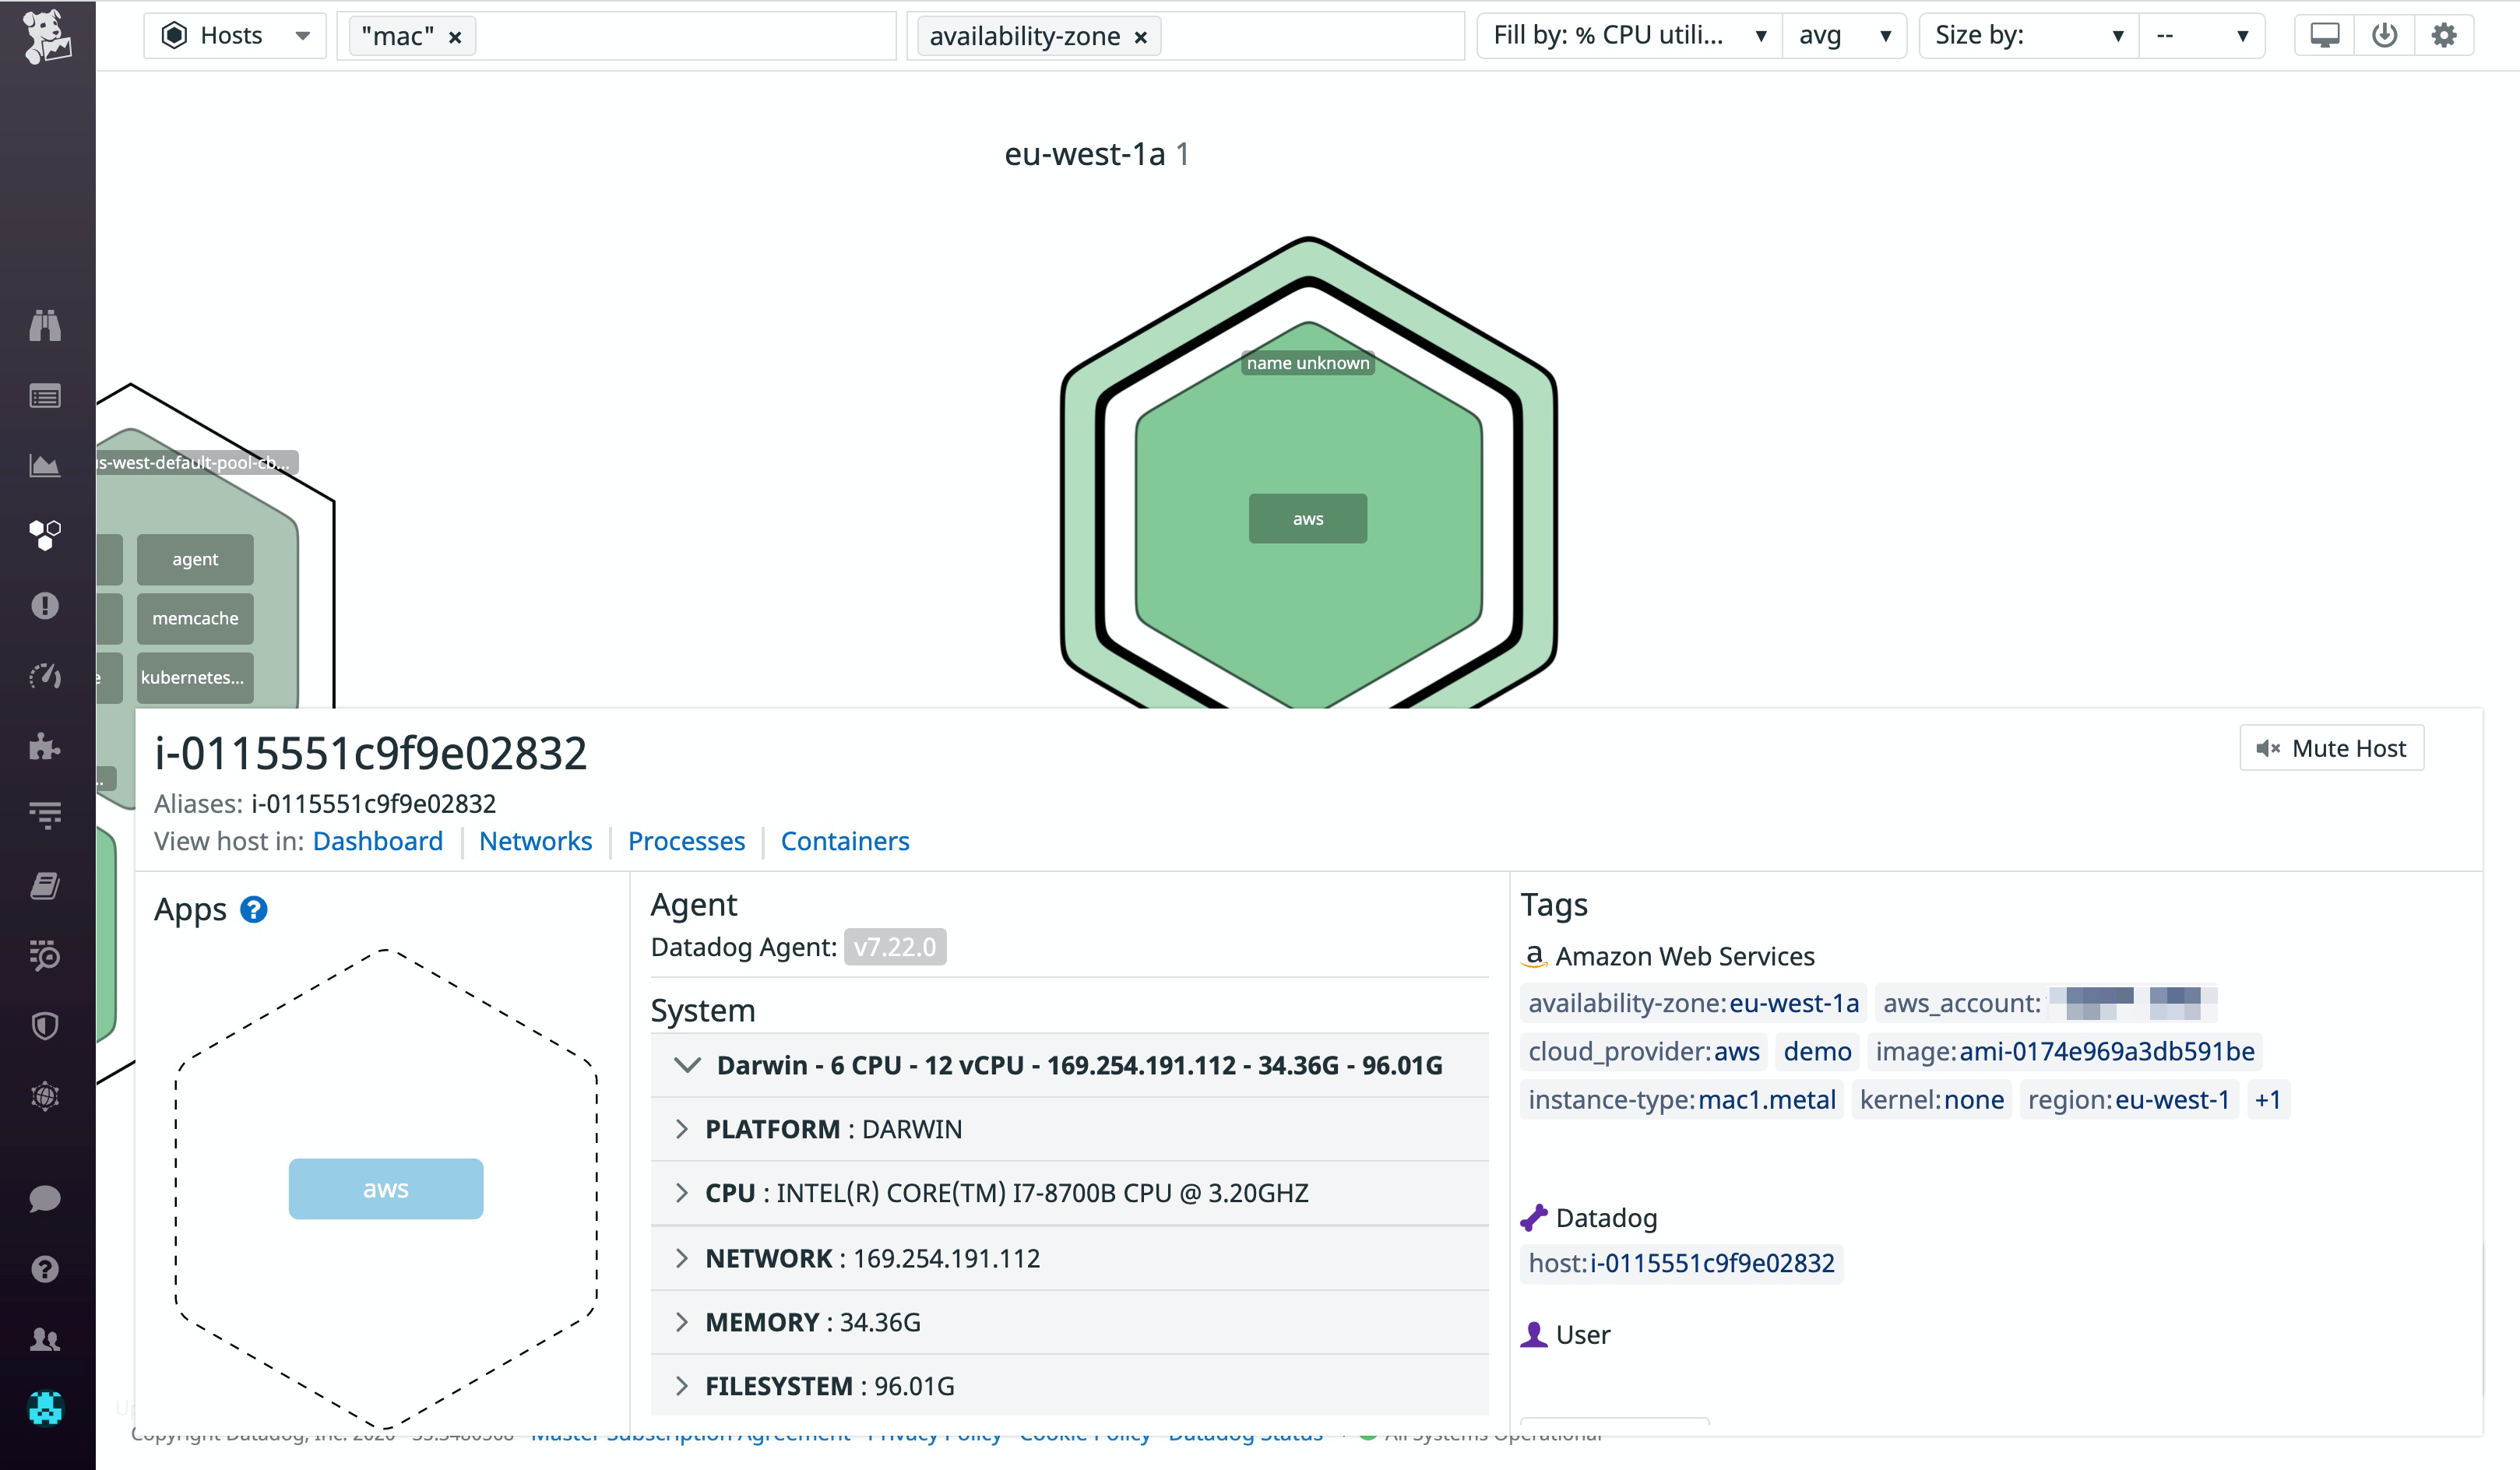Click the Security shield icon in sidebar
Image resolution: width=2520 pixels, height=1470 pixels.
coord(45,1025)
